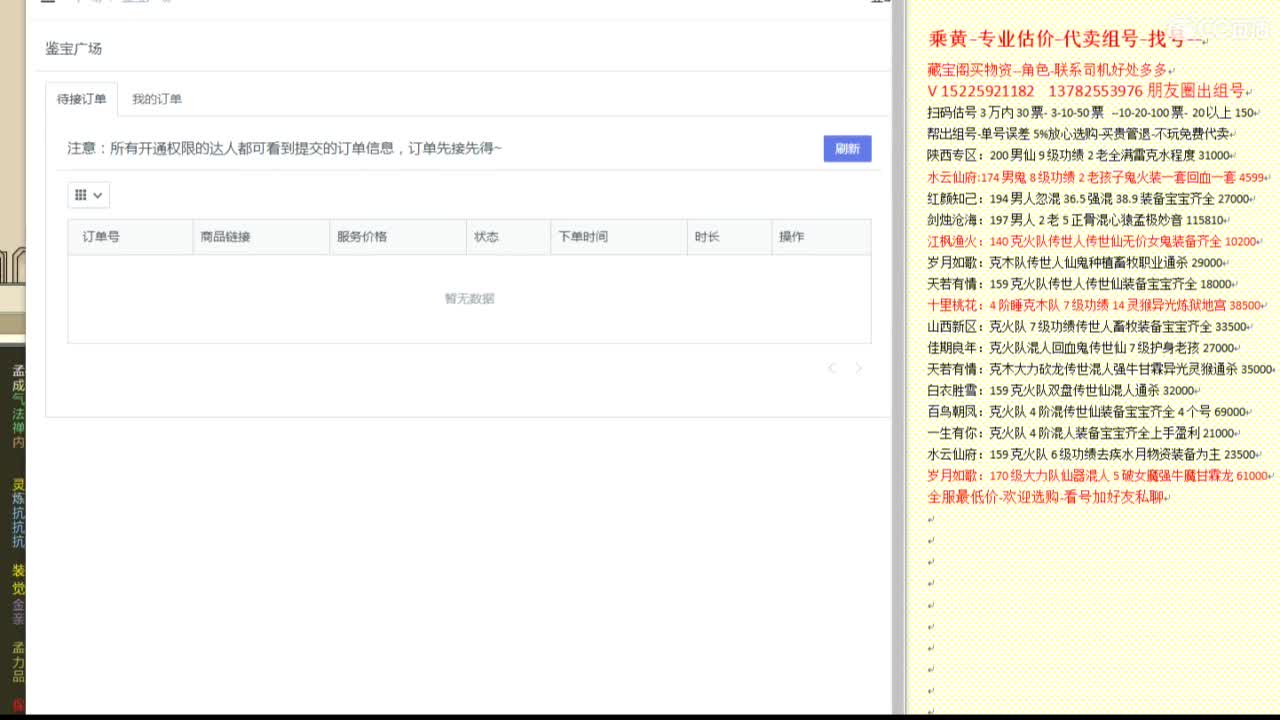The height and width of the screenshot is (720, 1280).
Task: Click the 白衣胜雪 listing line
Action: point(1061,390)
